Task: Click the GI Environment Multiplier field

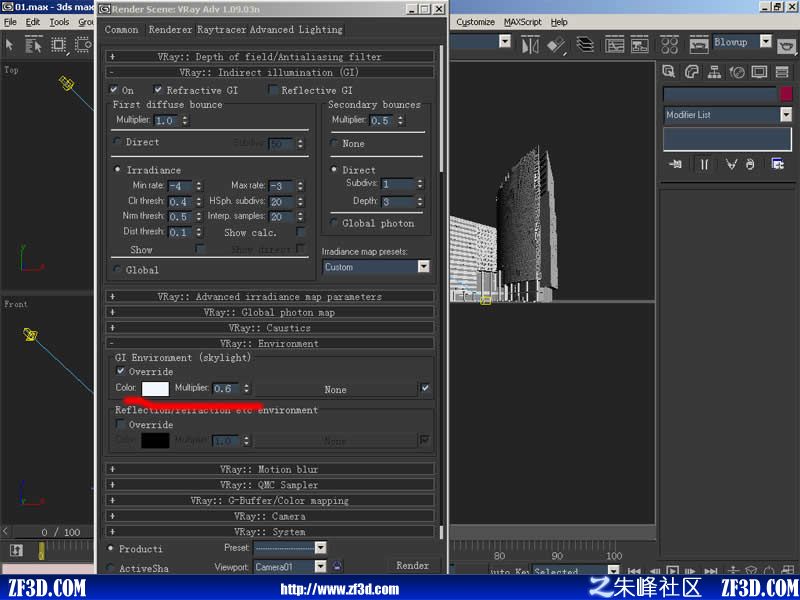Action: 227,389
